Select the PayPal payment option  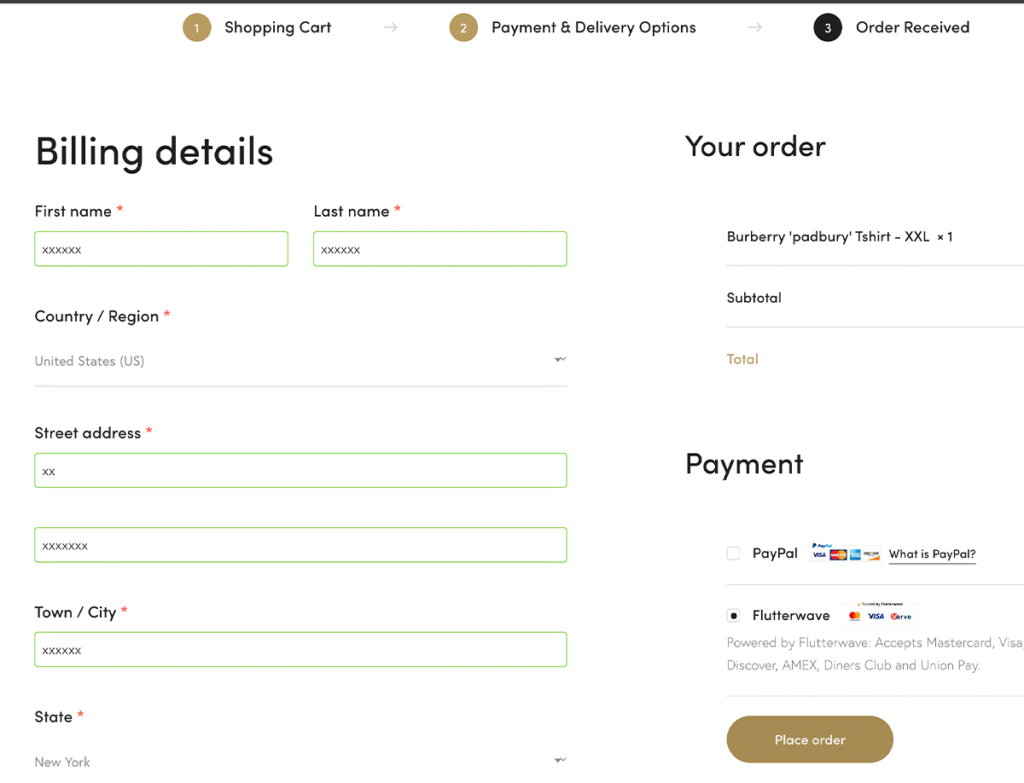733,553
